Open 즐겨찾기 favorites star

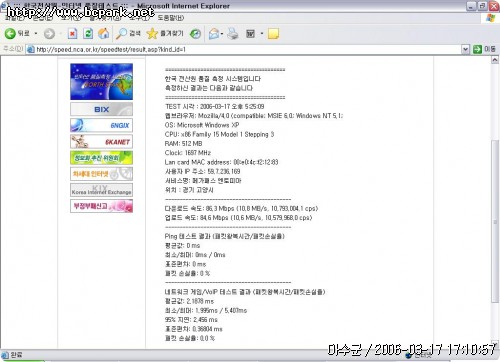pos(165,33)
